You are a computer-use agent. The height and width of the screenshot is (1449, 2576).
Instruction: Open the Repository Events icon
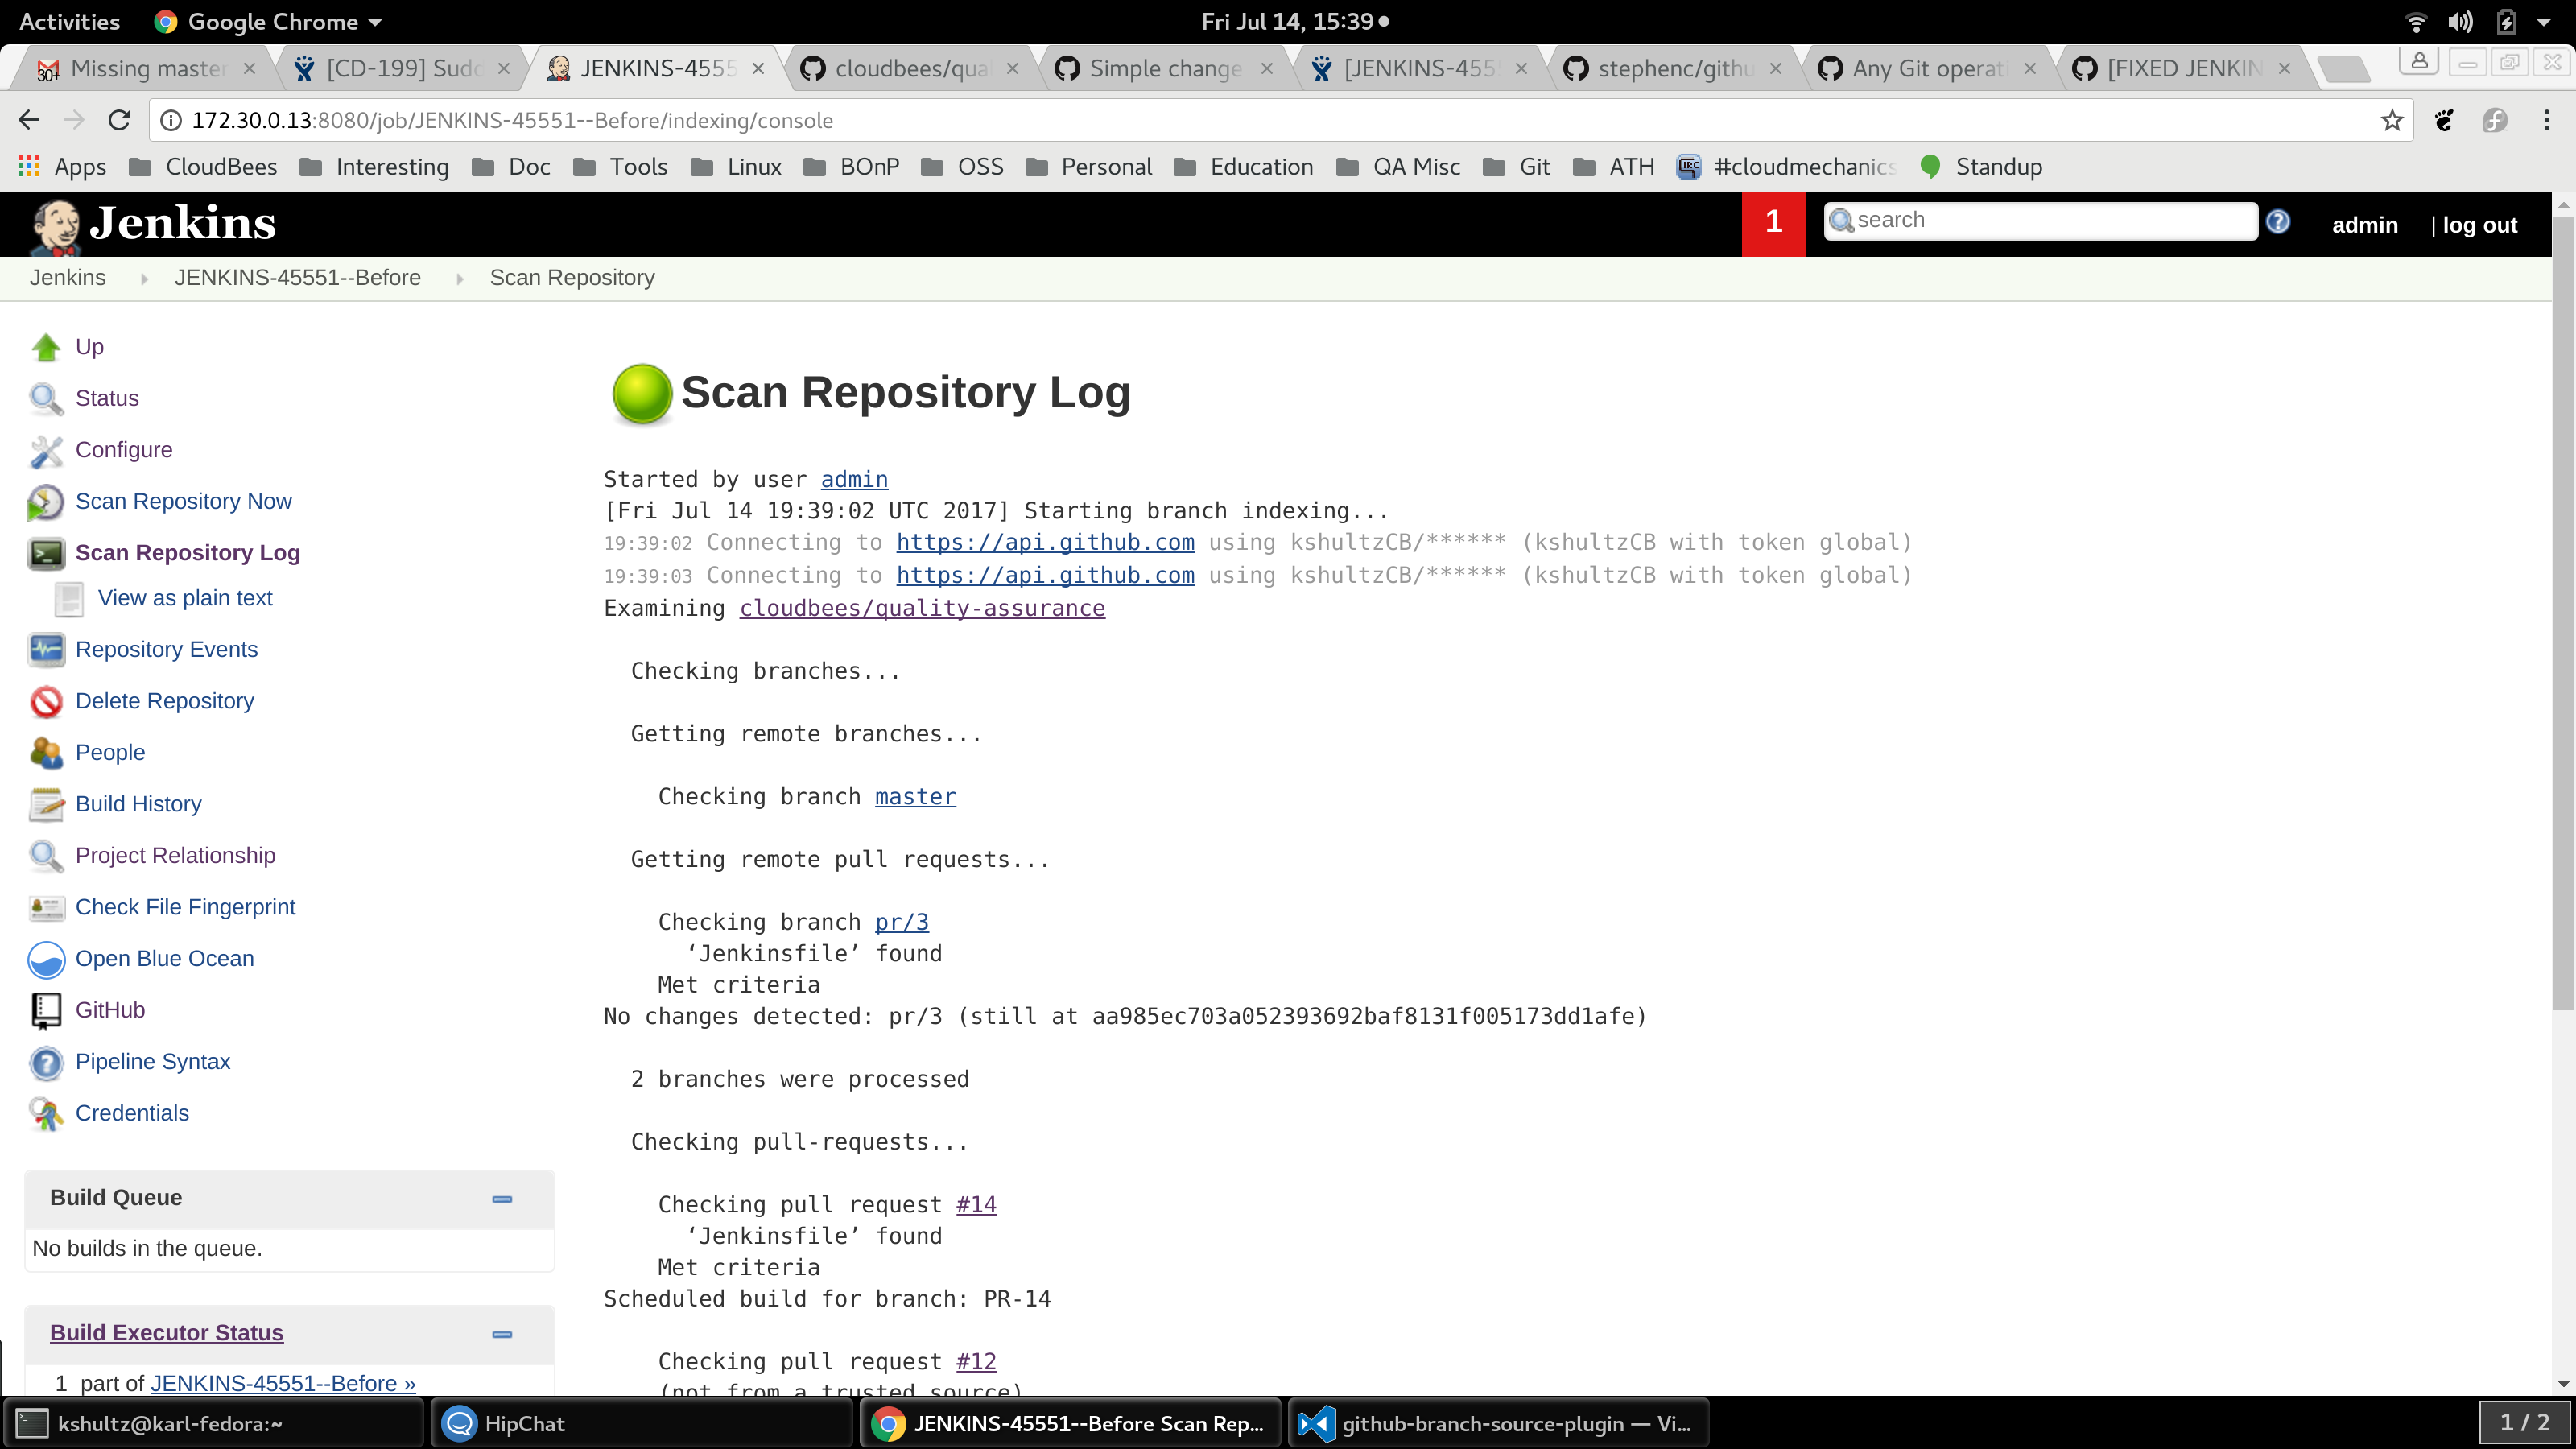46,650
